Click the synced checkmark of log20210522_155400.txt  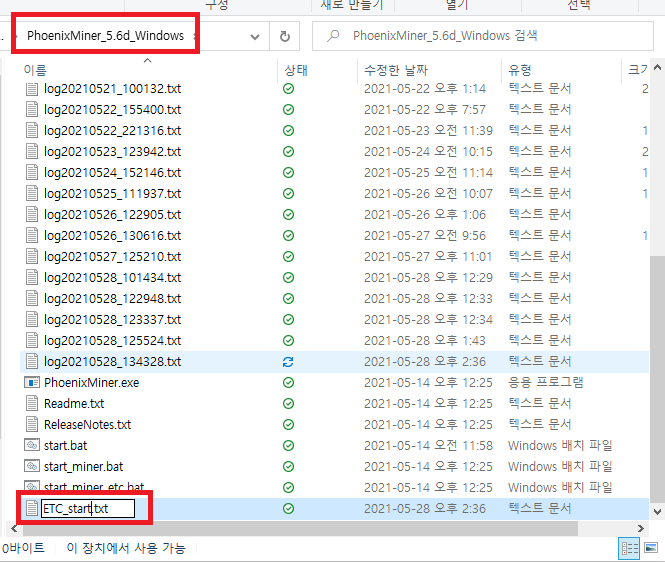(x=288, y=109)
